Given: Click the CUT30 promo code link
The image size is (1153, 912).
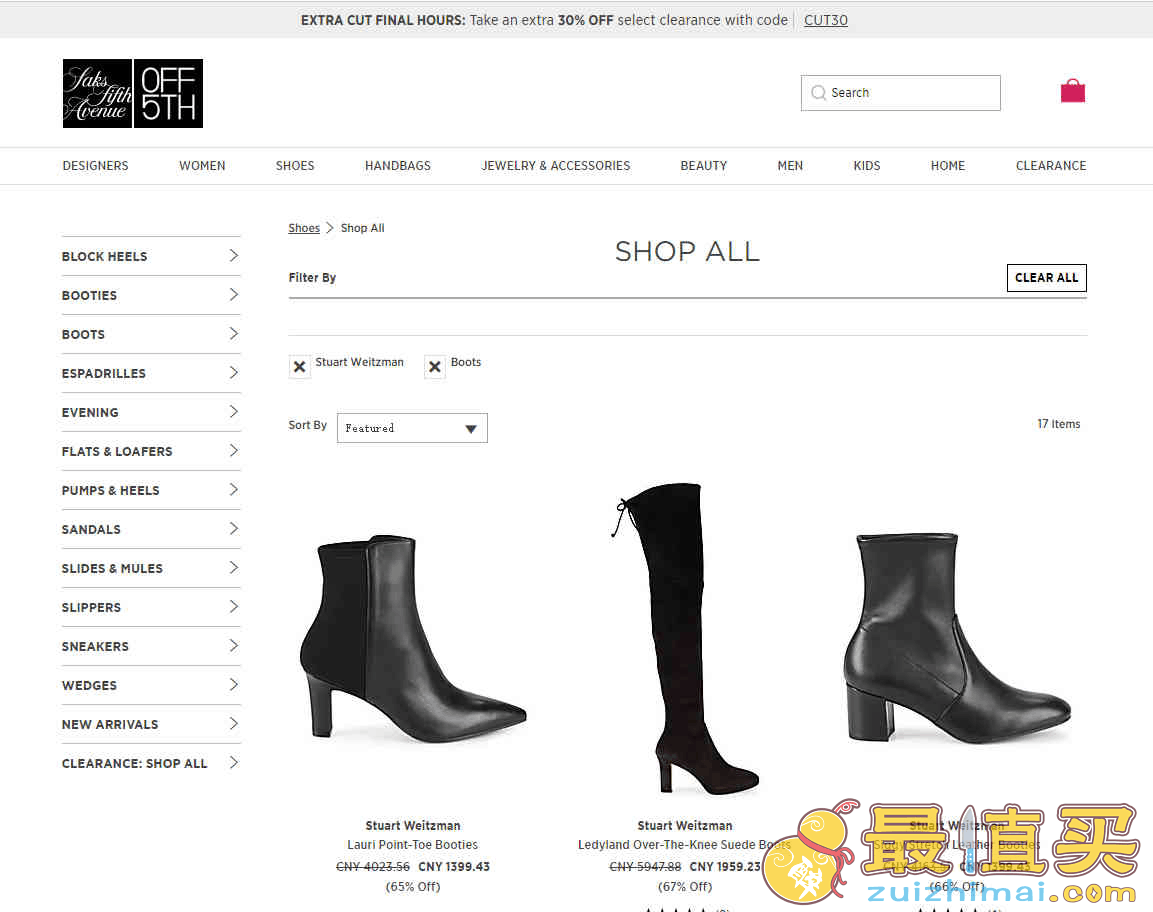Looking at the screenshot, I should [826, 20].
